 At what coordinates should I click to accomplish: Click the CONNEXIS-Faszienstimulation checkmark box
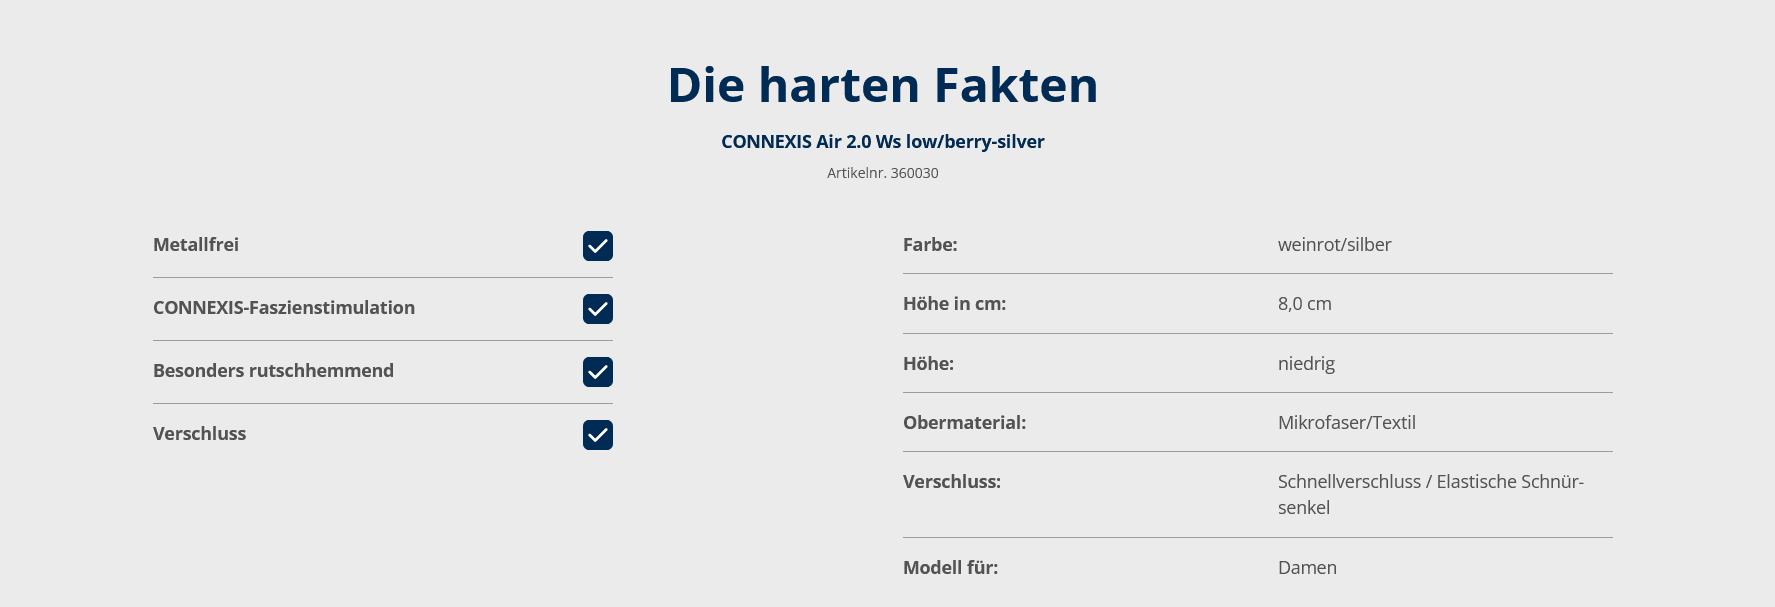coord(598,309)
